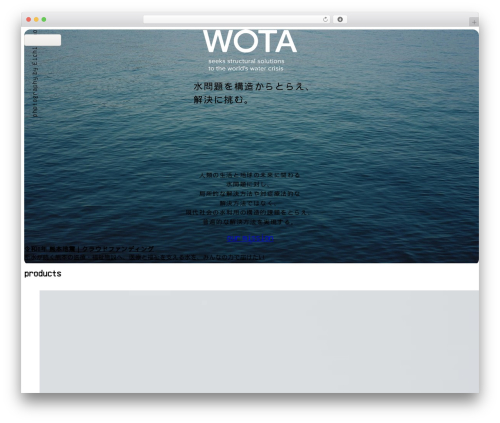Click the text line 解決に挑む。

tap(221, 100)
